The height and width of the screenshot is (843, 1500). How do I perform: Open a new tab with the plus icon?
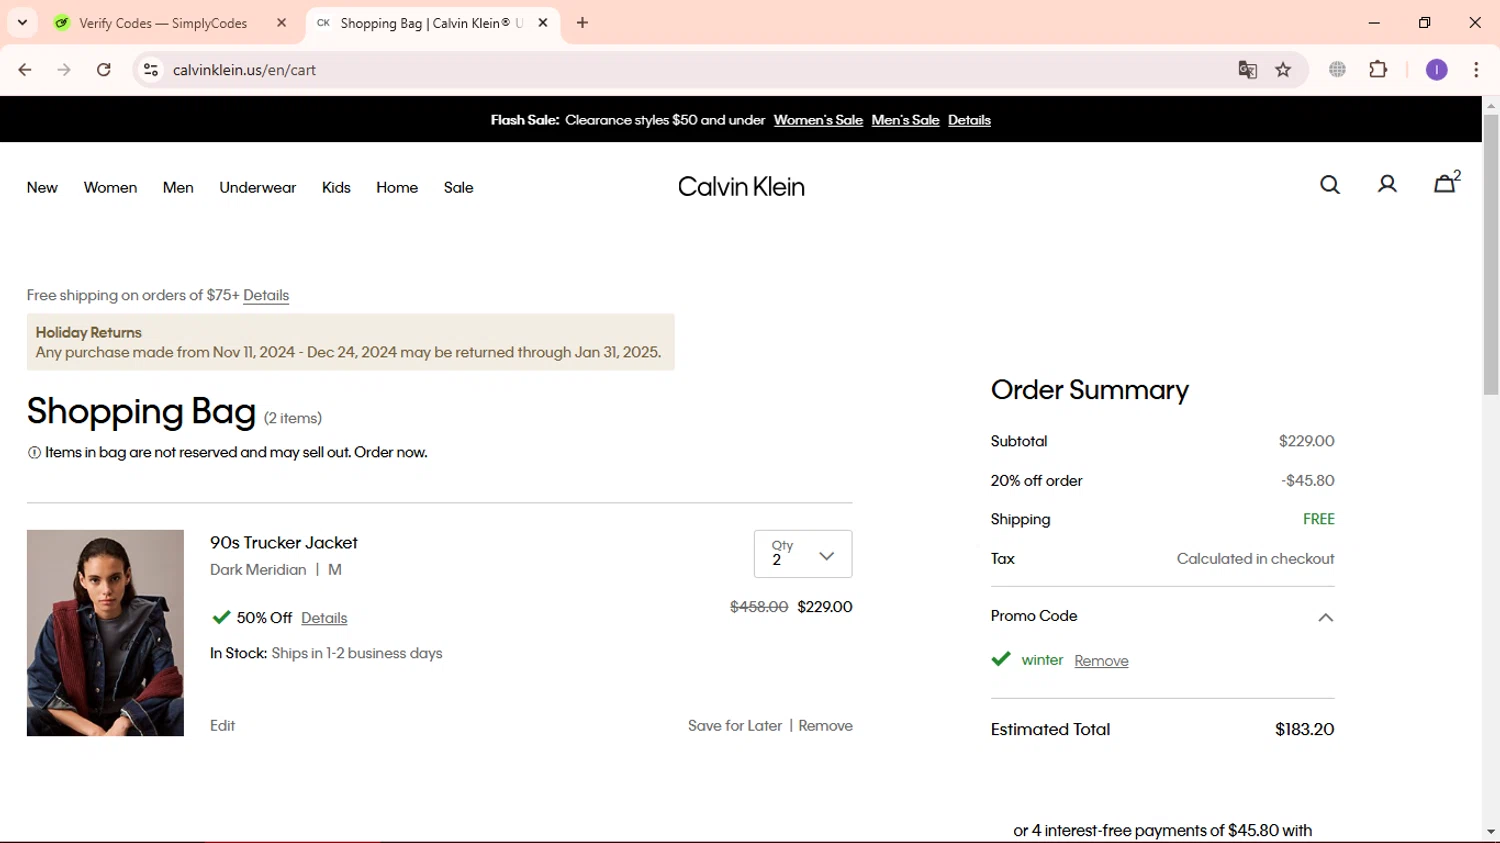pyautogui.click(x=583, y=23)
